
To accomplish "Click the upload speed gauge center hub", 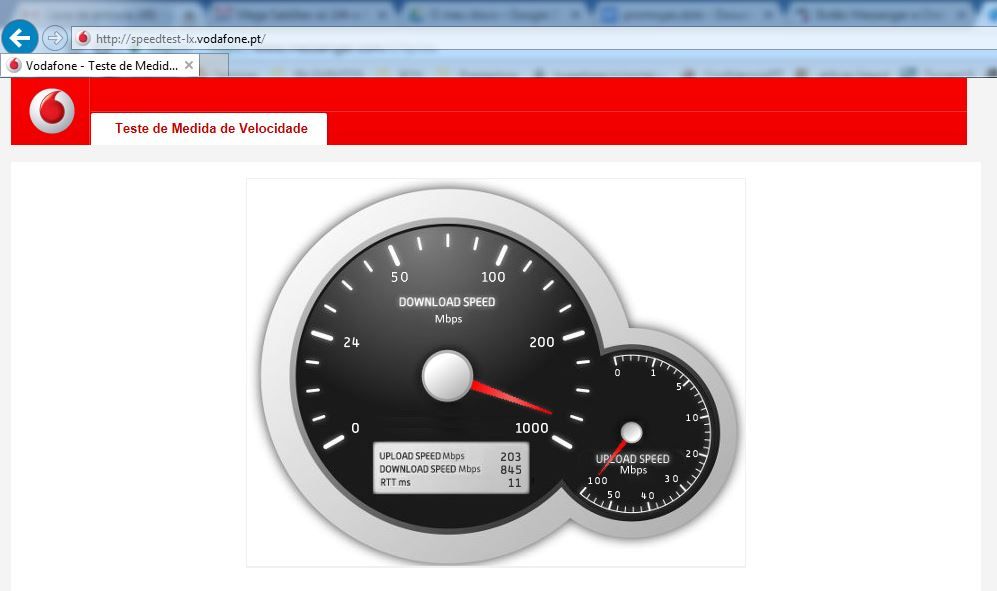I will click(631, 432).
